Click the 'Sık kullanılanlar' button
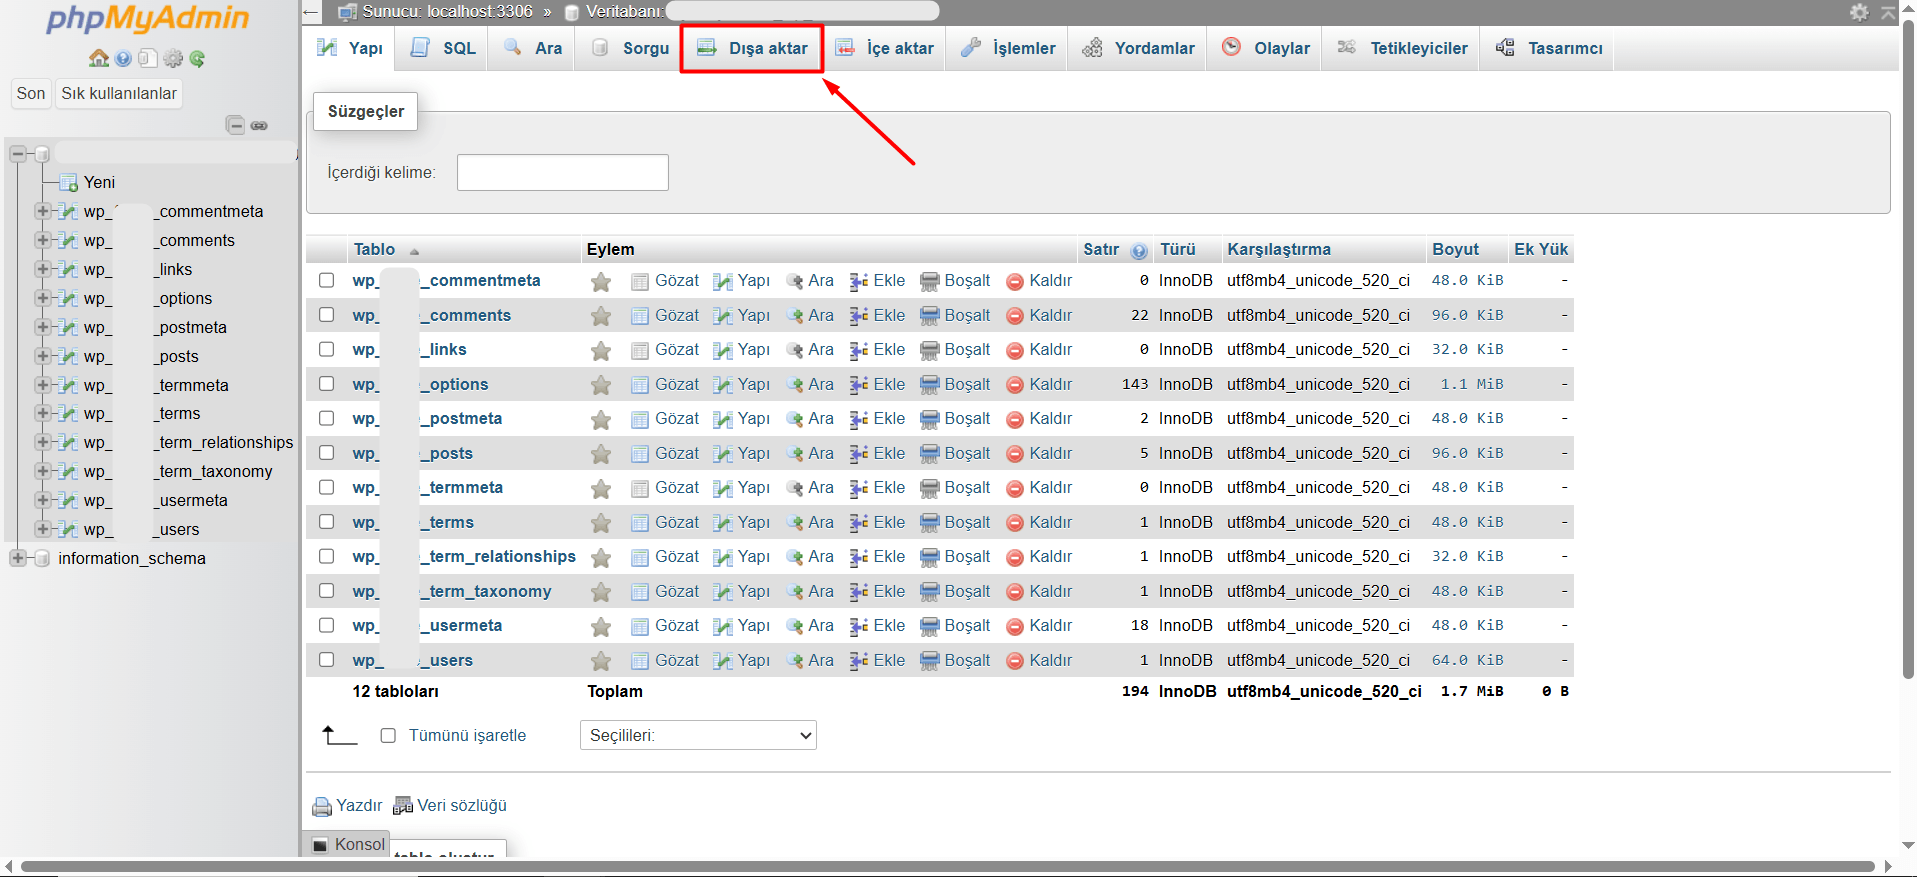The height and width of the screenshot is (877, 1917). (x=119, y=93)
